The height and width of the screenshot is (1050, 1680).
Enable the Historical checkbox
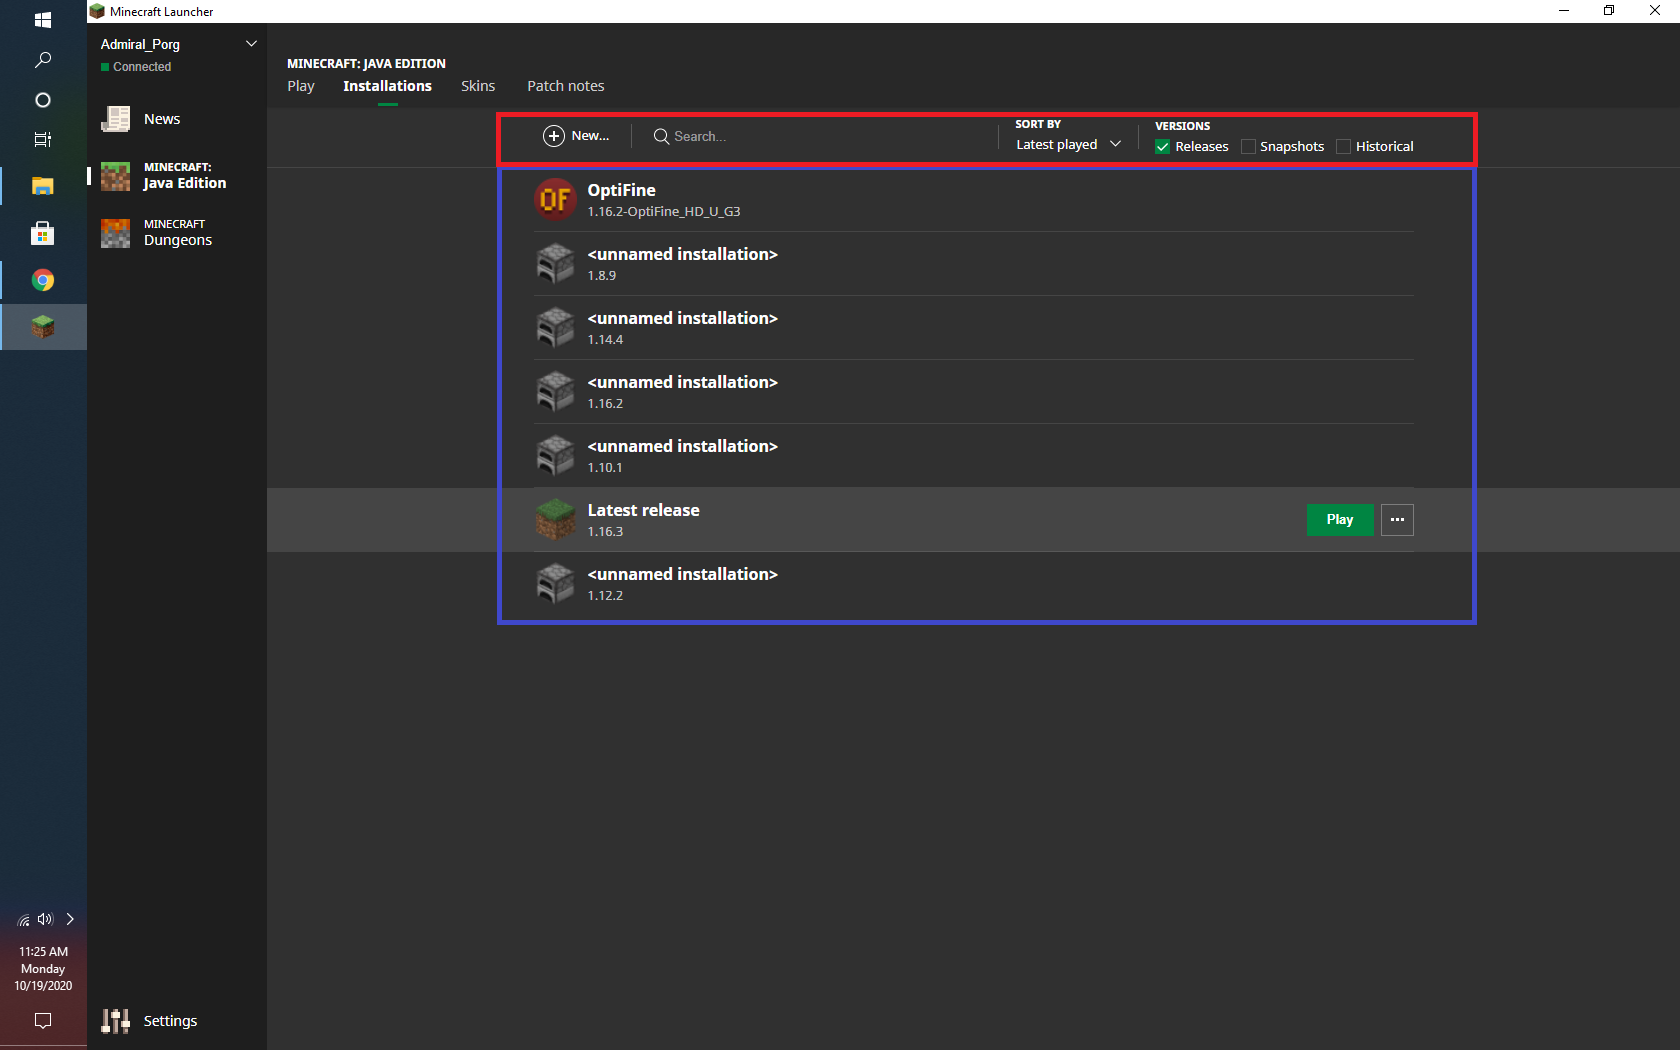(x=1342, y=146)
